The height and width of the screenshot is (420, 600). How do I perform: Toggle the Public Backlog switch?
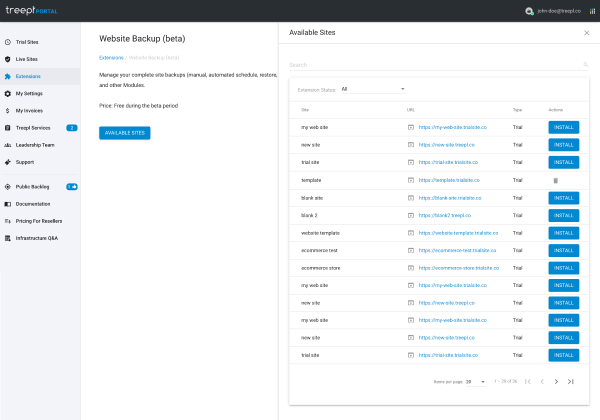72,186
